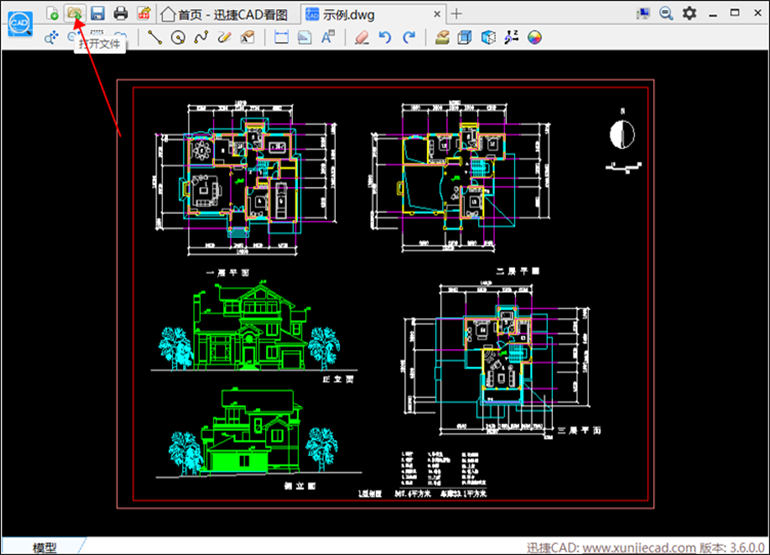
Task: Create a new file with the green plus icon
Action: tap(52, 13)
